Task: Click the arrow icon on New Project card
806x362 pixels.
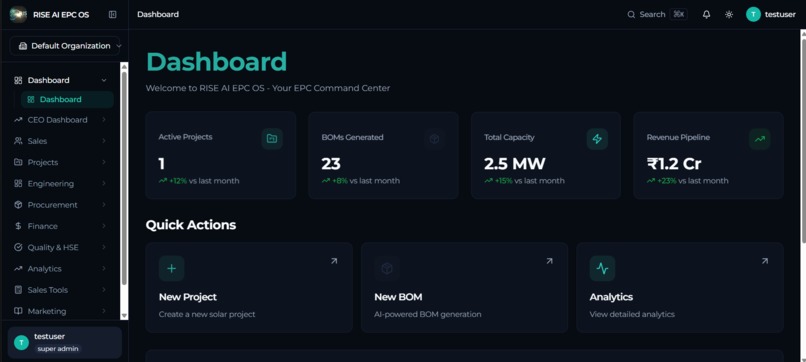Action: click(334, 261)
